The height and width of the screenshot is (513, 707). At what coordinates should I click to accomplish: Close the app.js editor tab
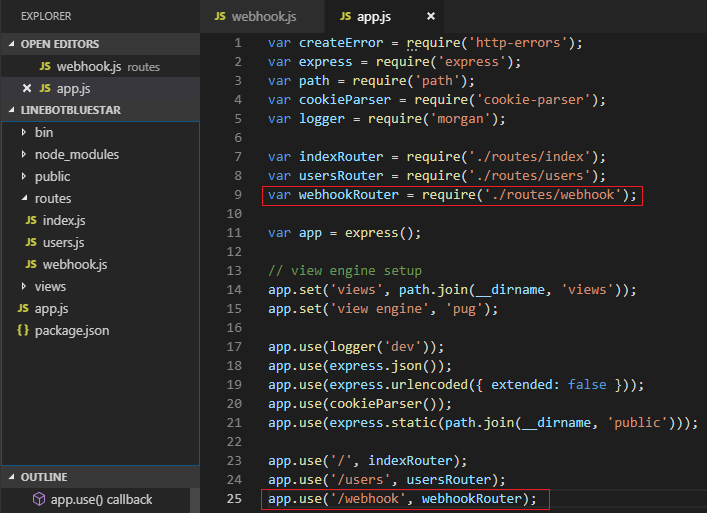[x=431, y=16]
